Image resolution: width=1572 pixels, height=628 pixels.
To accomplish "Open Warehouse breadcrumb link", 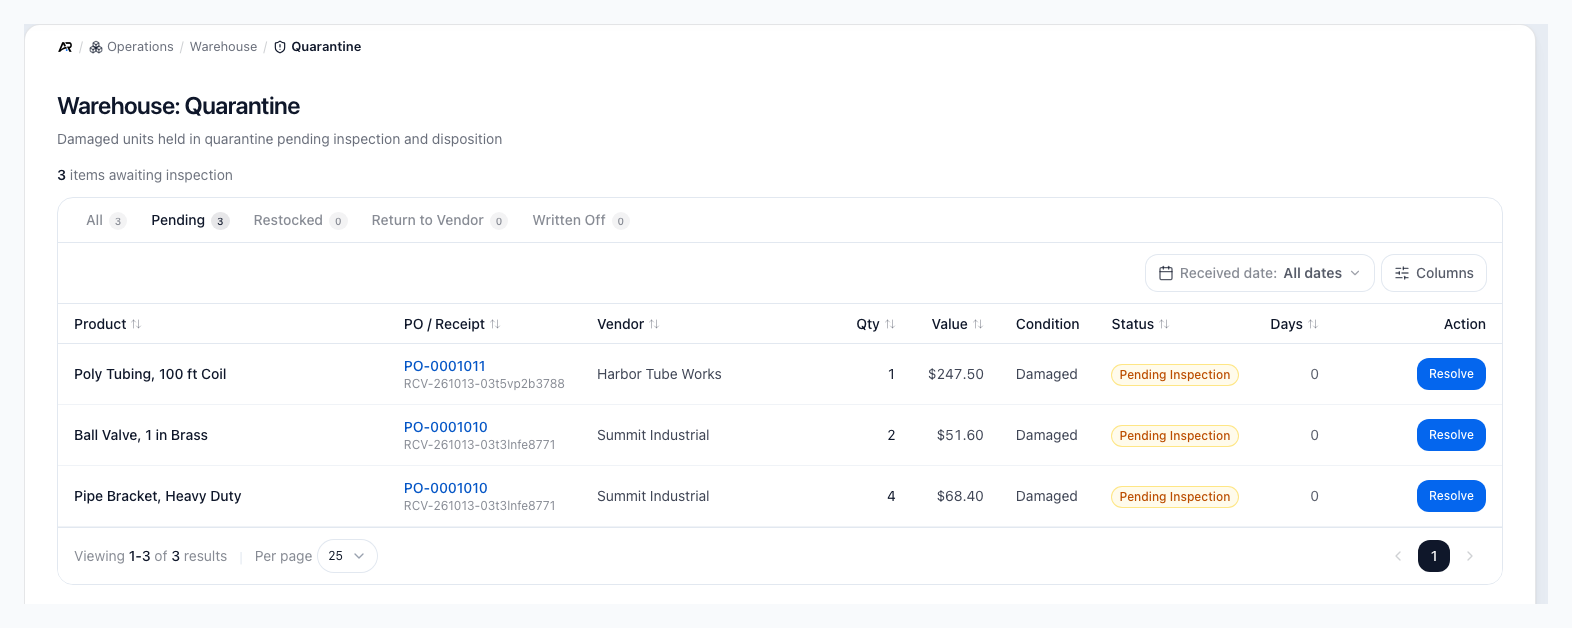I will pyautogui.click(x=223, y=47).
